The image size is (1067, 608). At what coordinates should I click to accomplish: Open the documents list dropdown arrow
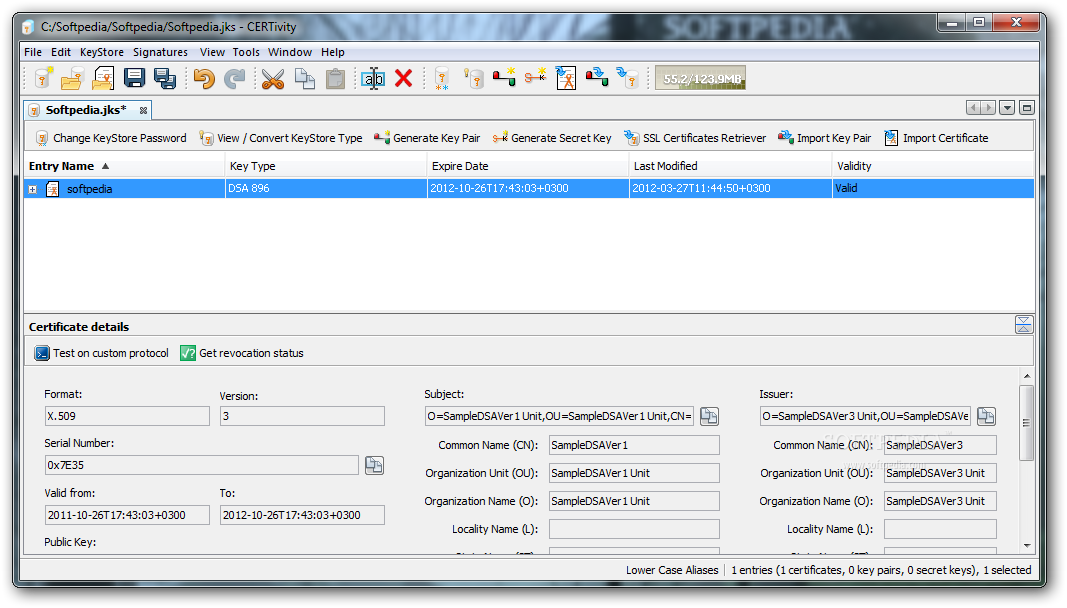[1008, 108]
